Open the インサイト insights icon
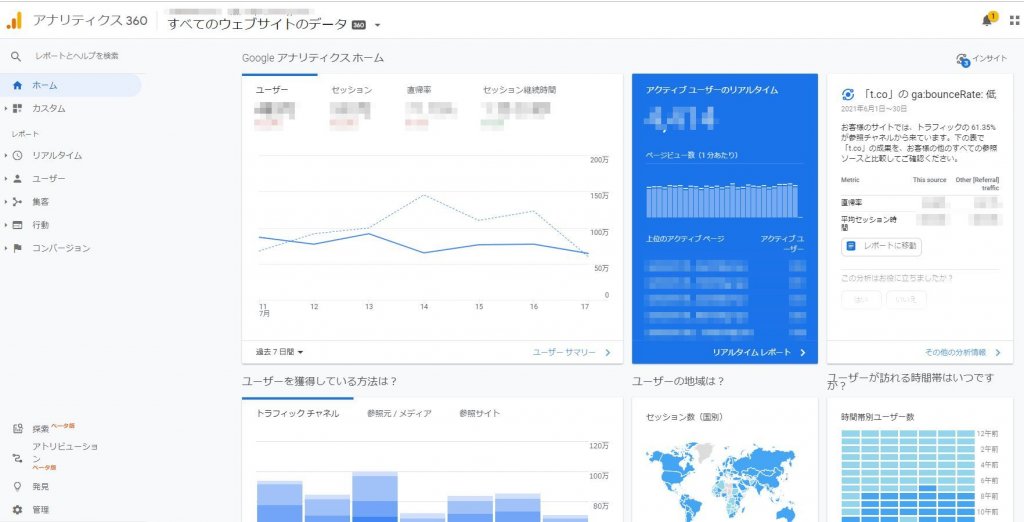1024x522 pixels. tap(962, 59)
